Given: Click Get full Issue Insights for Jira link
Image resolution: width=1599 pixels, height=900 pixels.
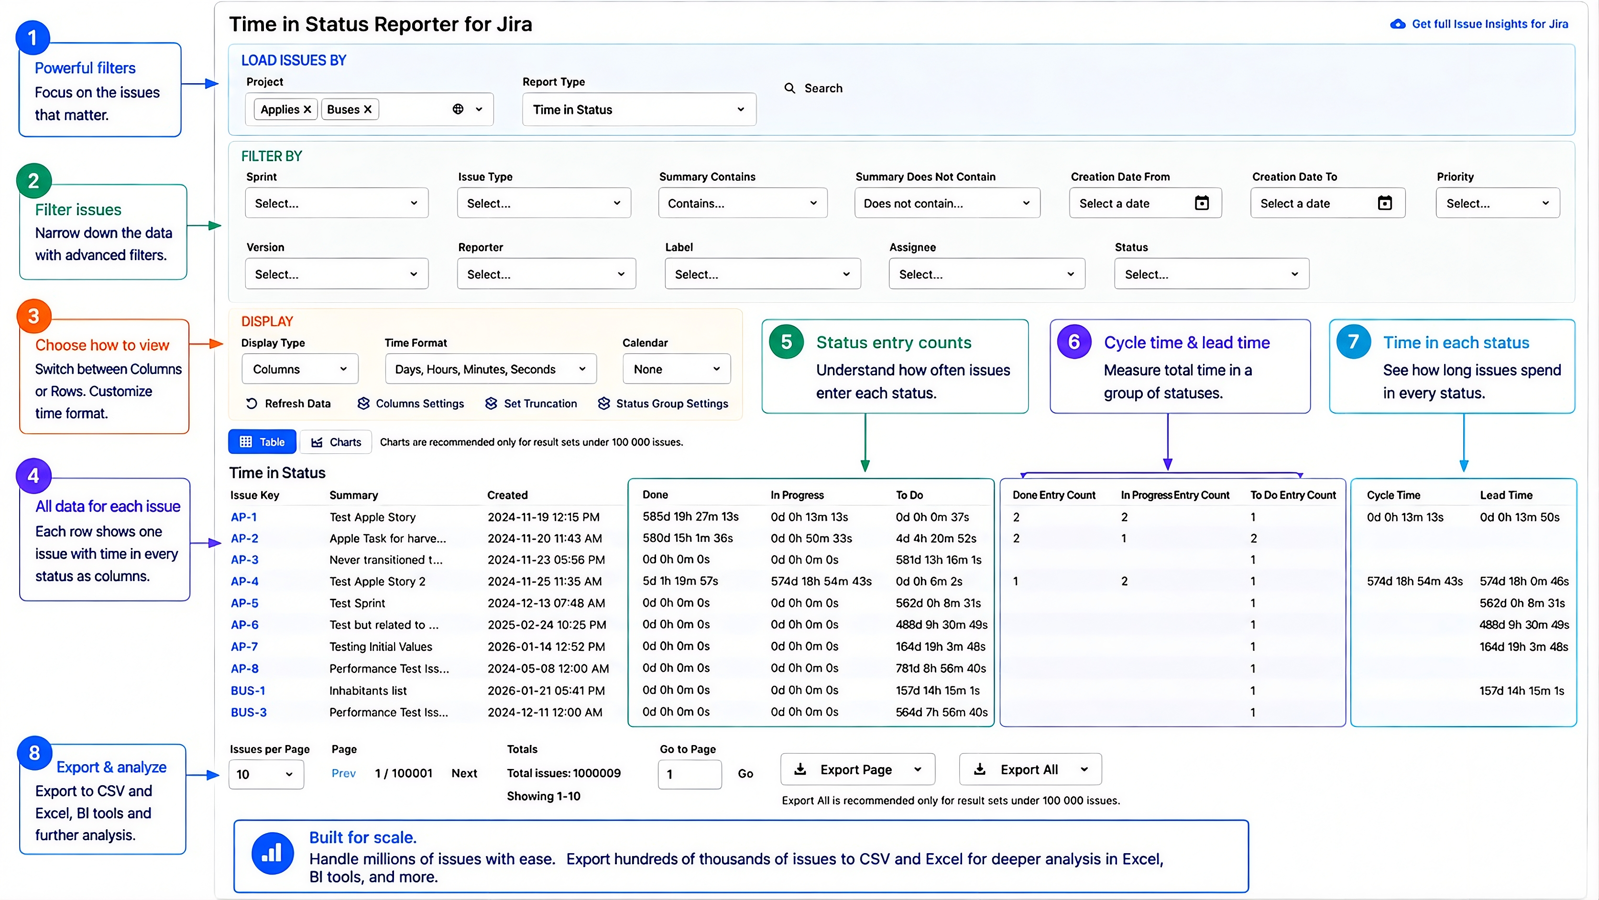Looking at the screenshot, I should 1489,24.
